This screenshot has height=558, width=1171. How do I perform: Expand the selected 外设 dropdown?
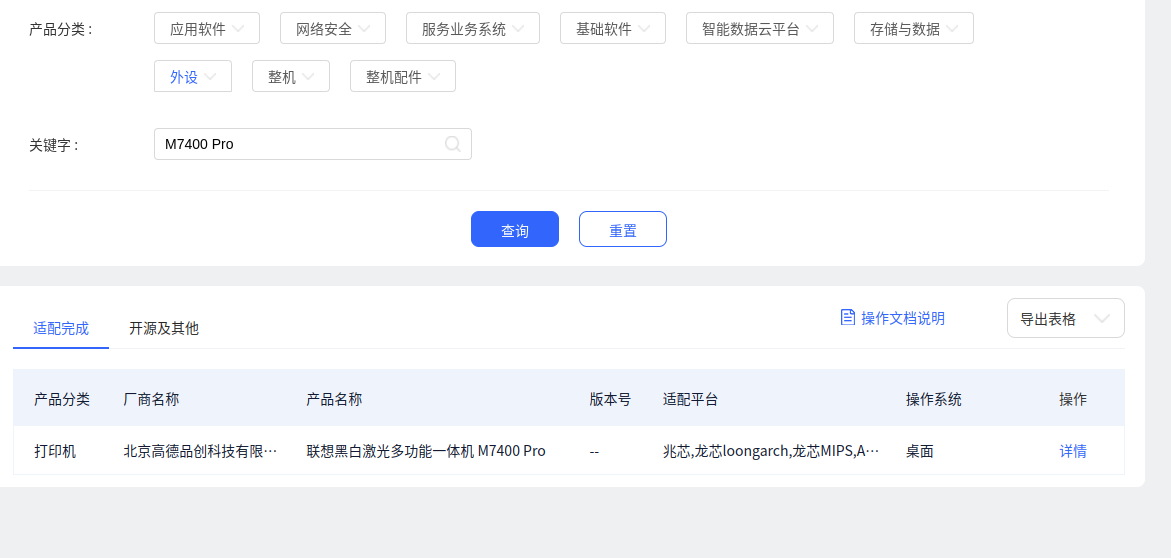[193, 77]
